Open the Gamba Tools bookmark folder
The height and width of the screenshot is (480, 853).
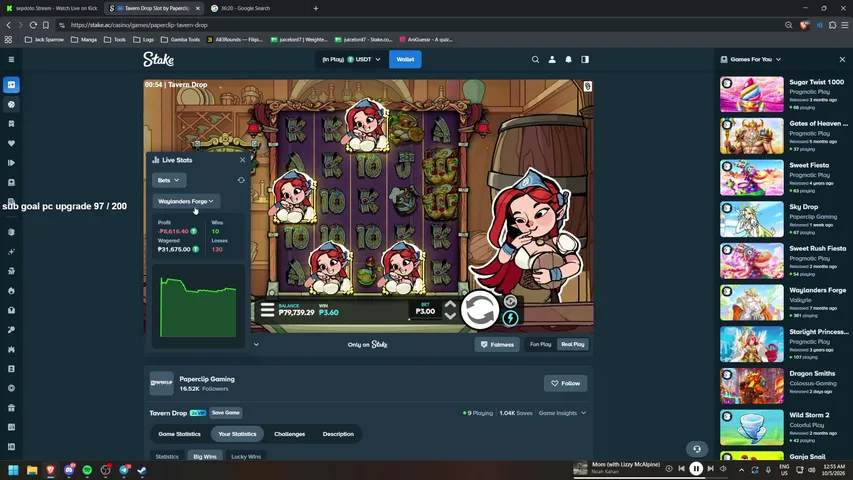(181, 40)
